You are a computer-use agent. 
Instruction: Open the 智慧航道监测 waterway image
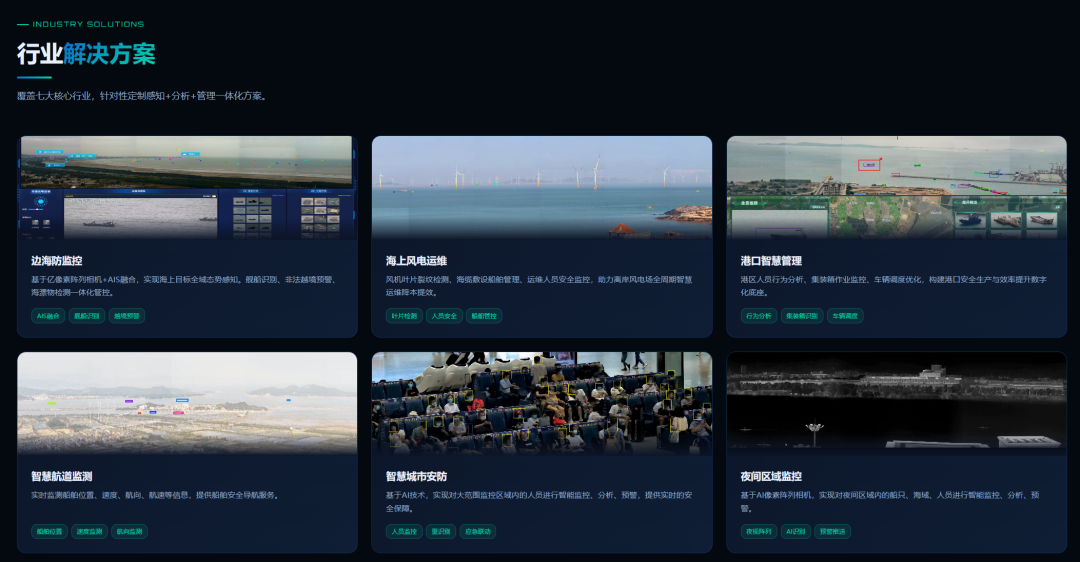pyautogui.click(x=187, y=403)
